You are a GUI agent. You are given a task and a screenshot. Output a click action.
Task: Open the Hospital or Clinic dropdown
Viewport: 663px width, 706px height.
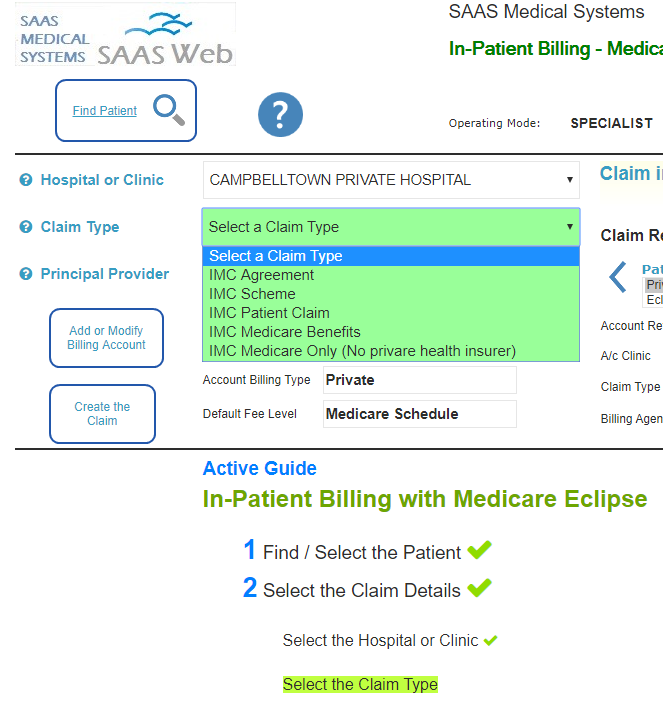click(x=391, y=180)
